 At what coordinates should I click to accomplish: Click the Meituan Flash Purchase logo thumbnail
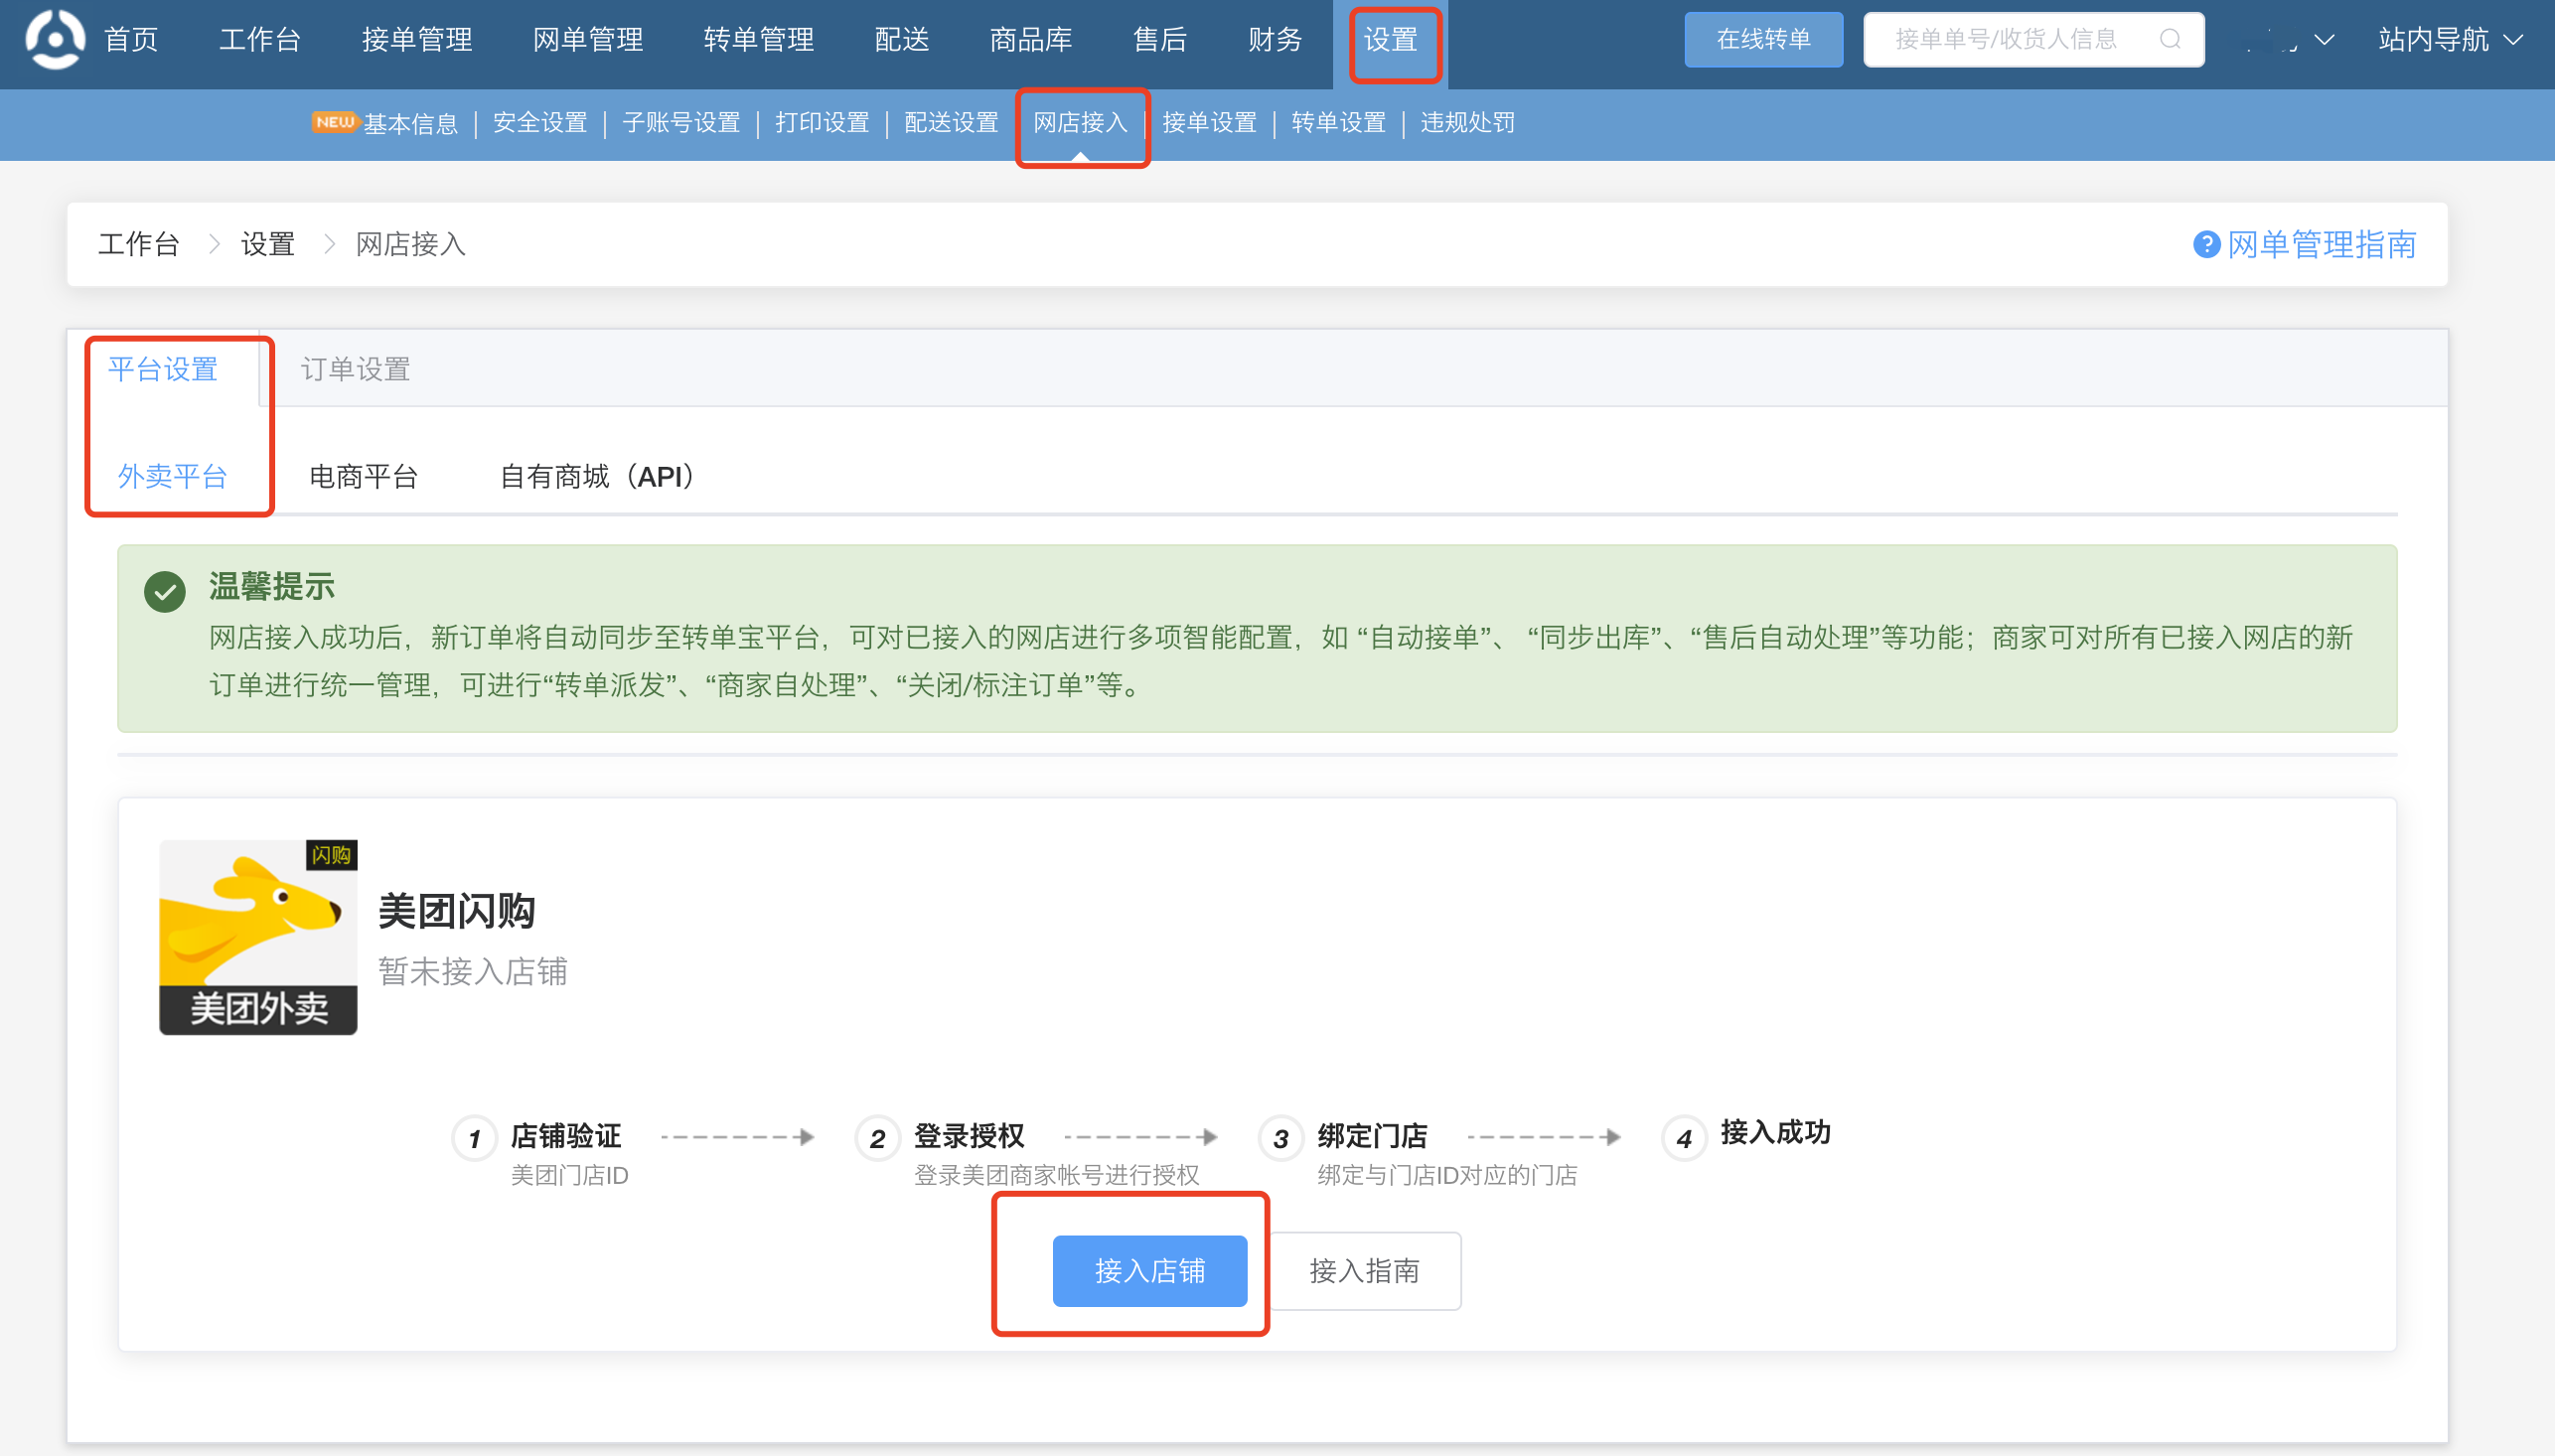pos(258,937)
